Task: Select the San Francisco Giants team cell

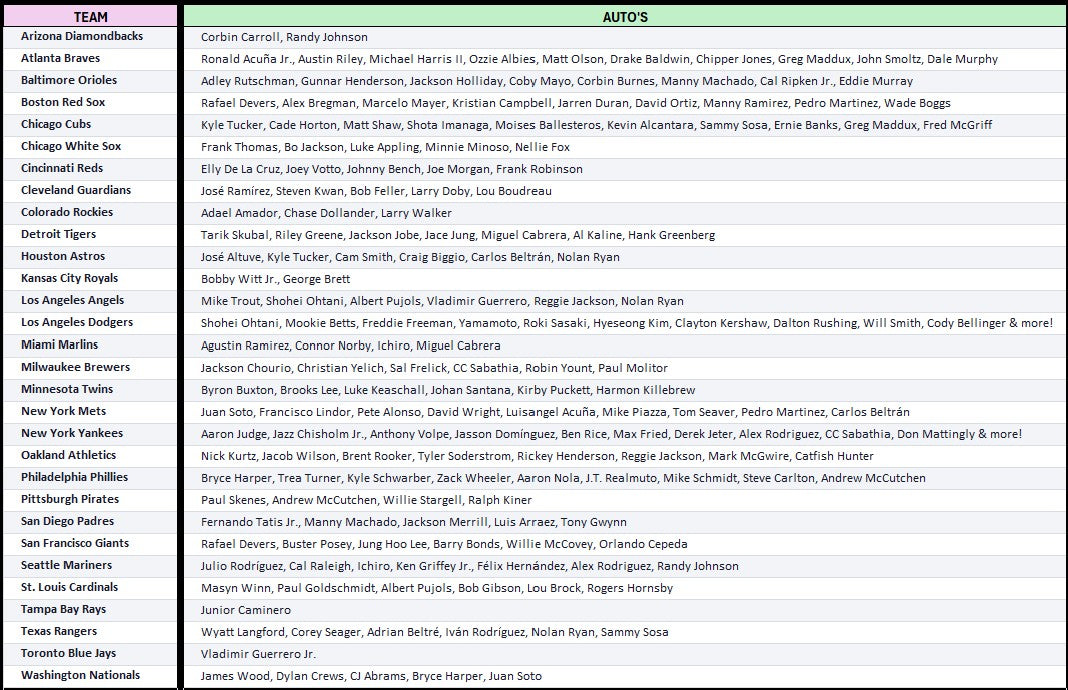Action: pos(90,544)
